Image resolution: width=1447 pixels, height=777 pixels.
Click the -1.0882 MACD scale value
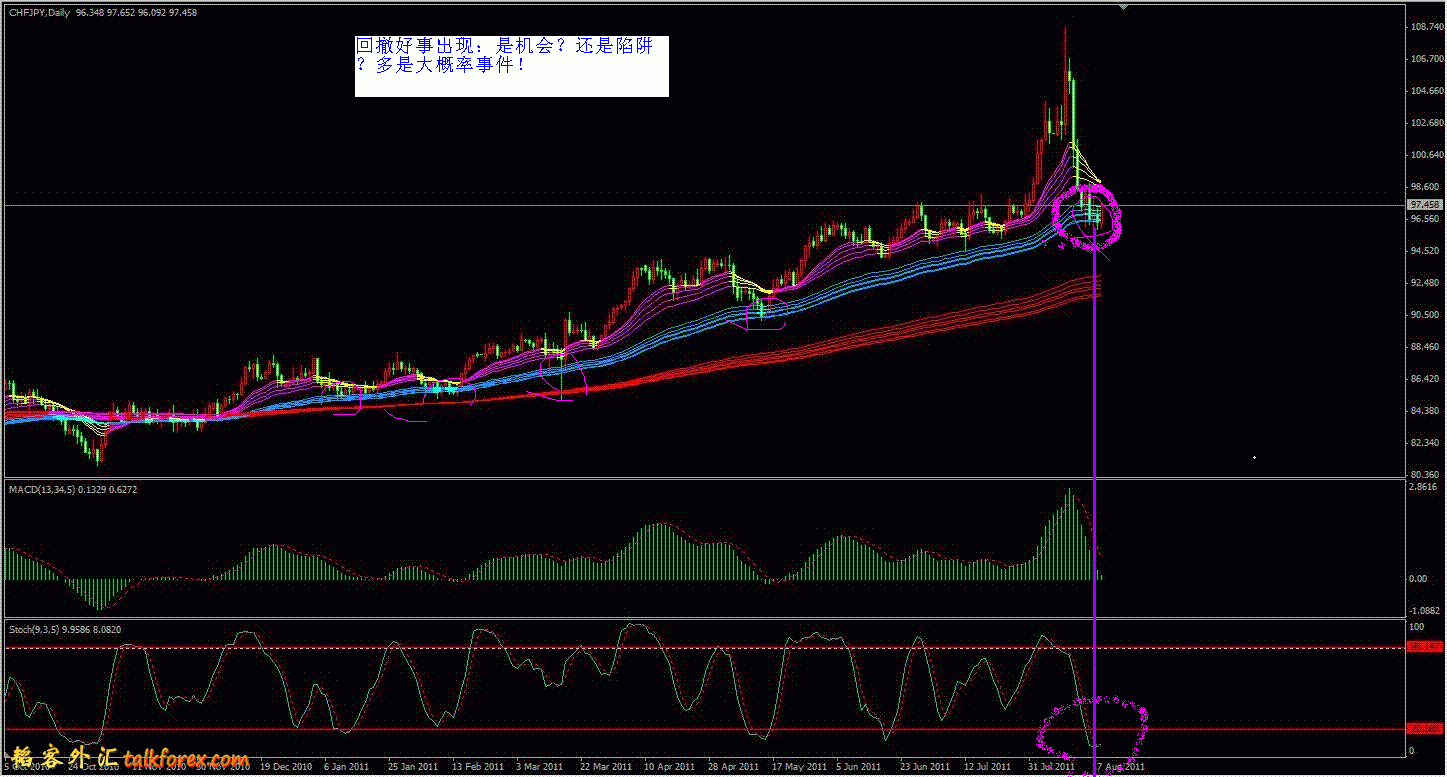(x=1422, y=610)
